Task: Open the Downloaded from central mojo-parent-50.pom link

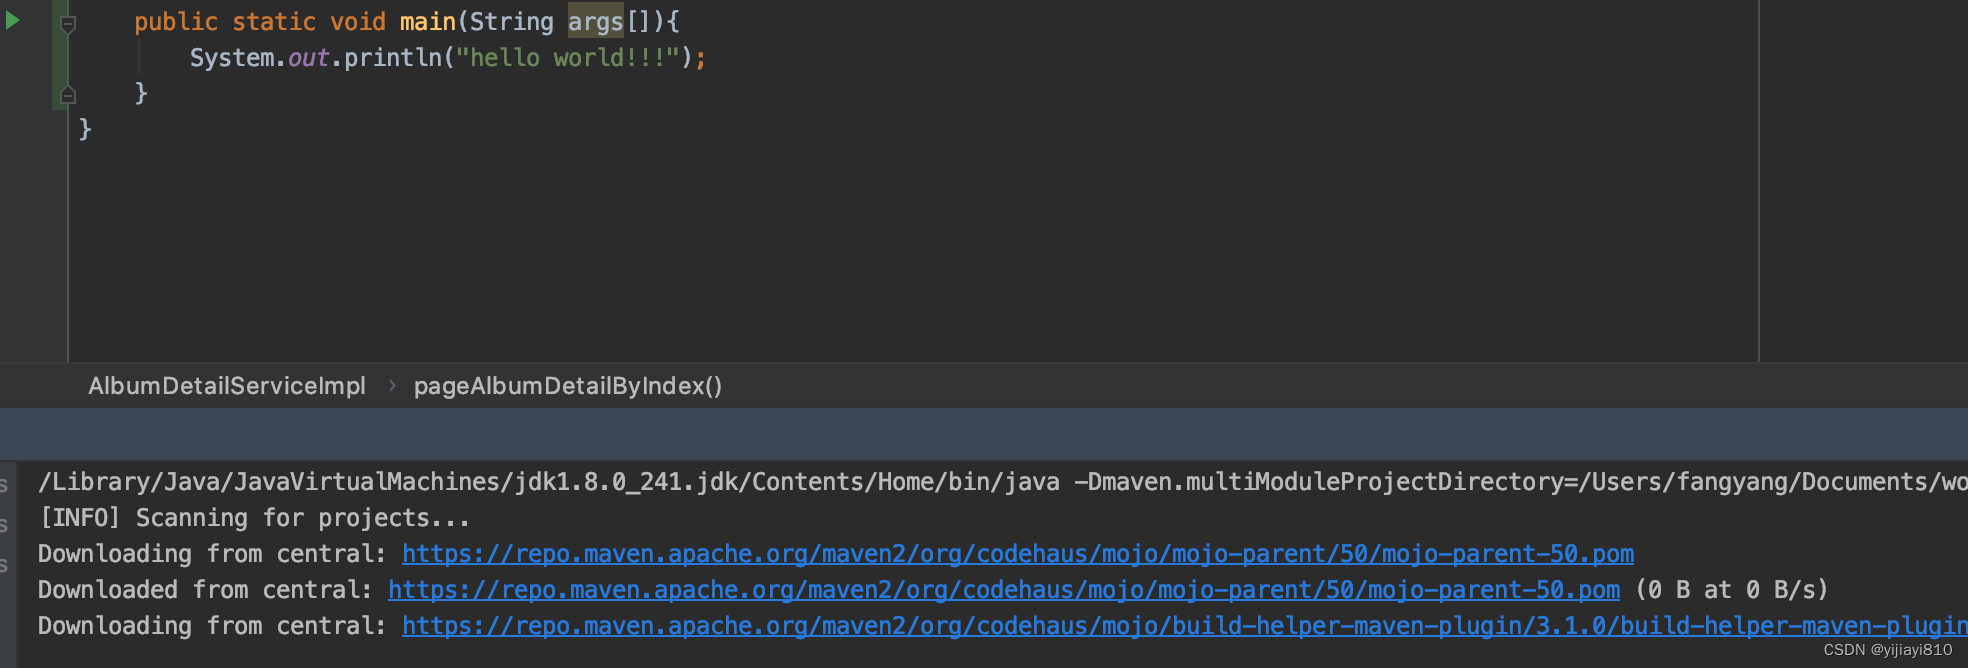Action: click(1004, 590)
